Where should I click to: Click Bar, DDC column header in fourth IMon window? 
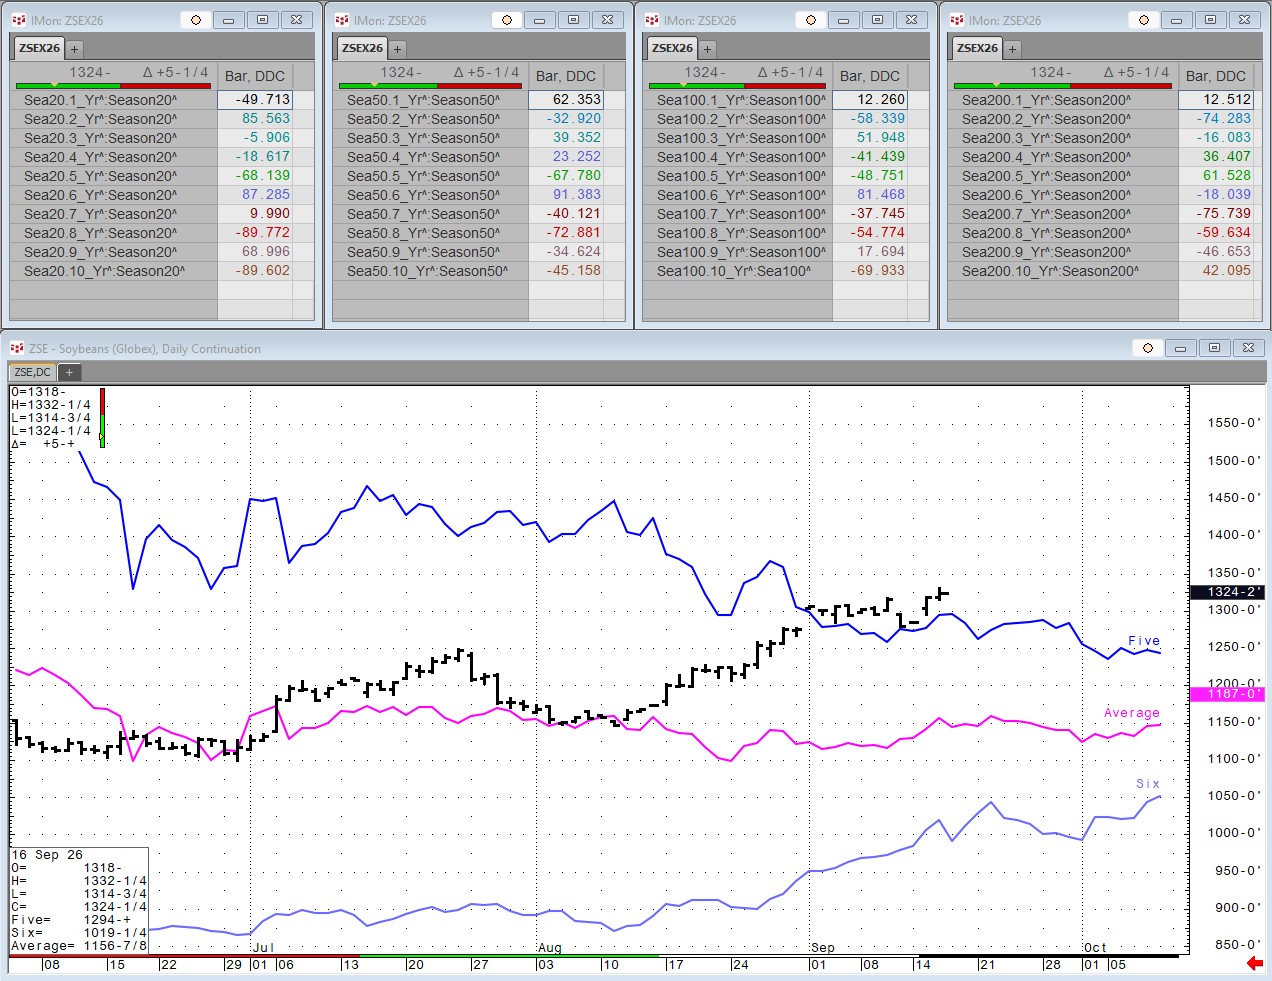pyautogui.click(x=1216, y=76)
